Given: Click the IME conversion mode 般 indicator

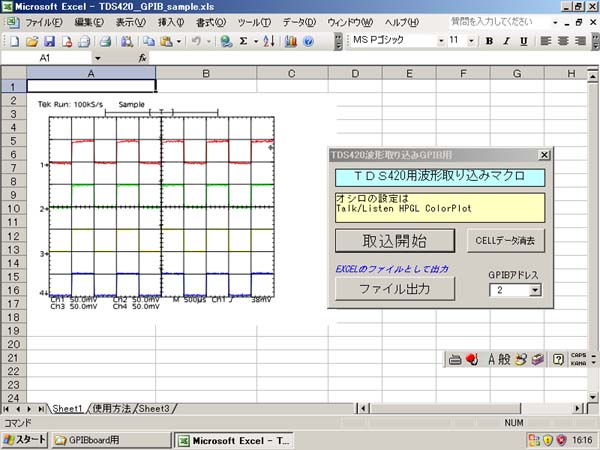Looking at the screenshot, I should [x=504, y=359].
